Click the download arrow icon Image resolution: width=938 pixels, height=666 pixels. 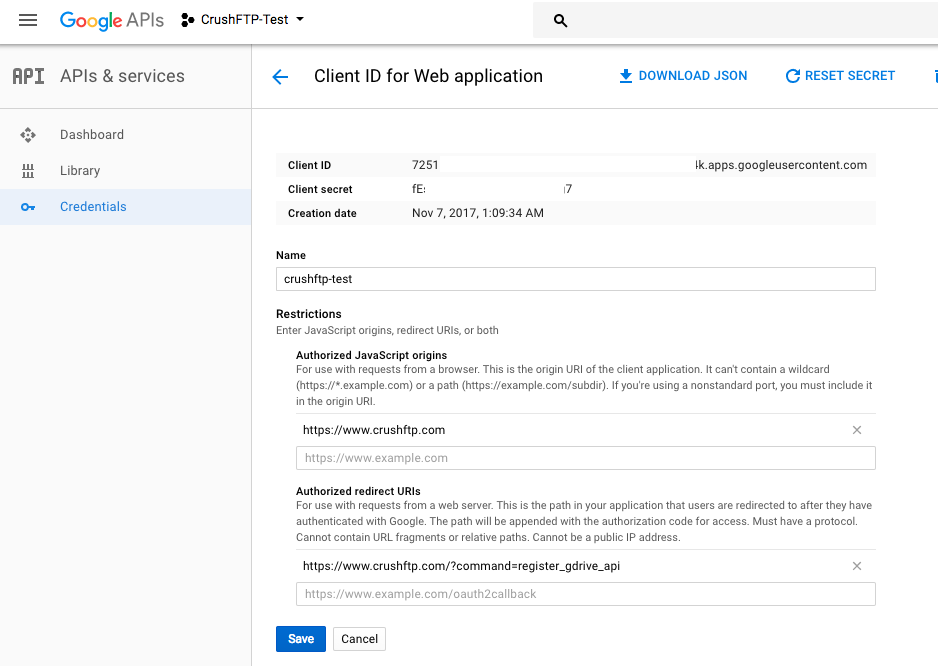(626, 76)
